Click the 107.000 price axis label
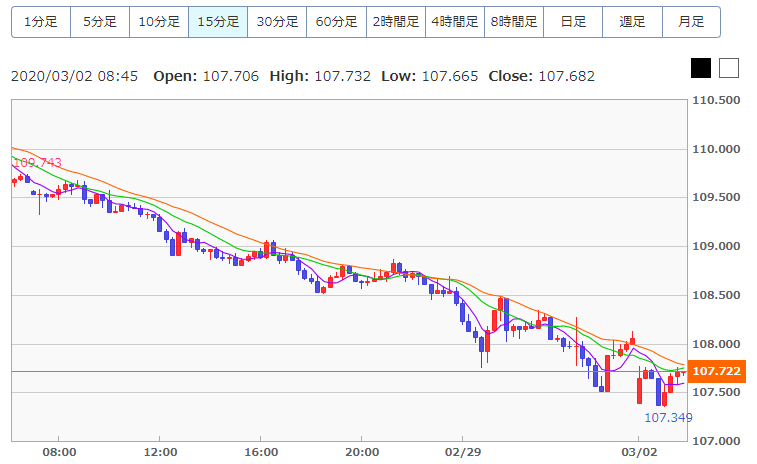 point(716,441)
